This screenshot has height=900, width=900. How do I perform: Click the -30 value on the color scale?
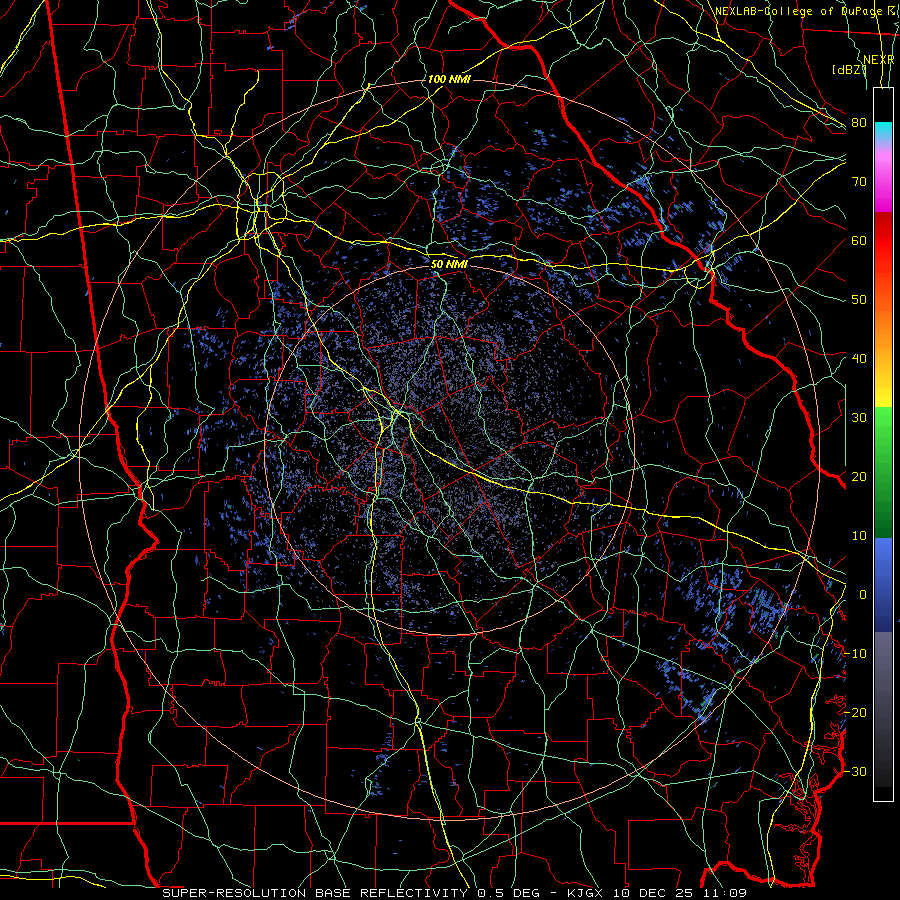pos(855,772)
